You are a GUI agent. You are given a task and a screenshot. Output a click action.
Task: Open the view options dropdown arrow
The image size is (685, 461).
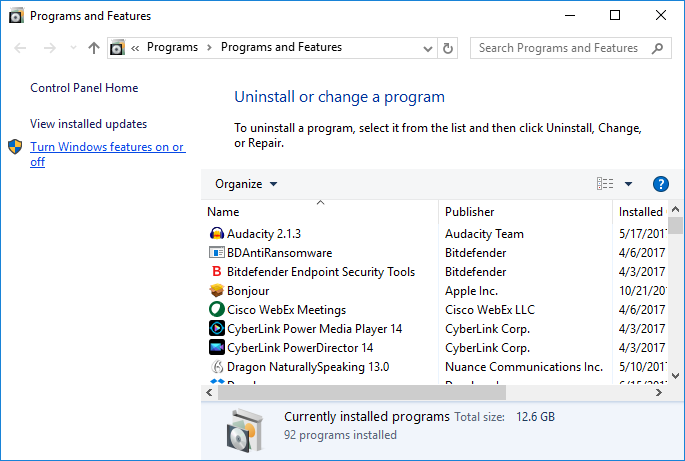tap(628, 184)
